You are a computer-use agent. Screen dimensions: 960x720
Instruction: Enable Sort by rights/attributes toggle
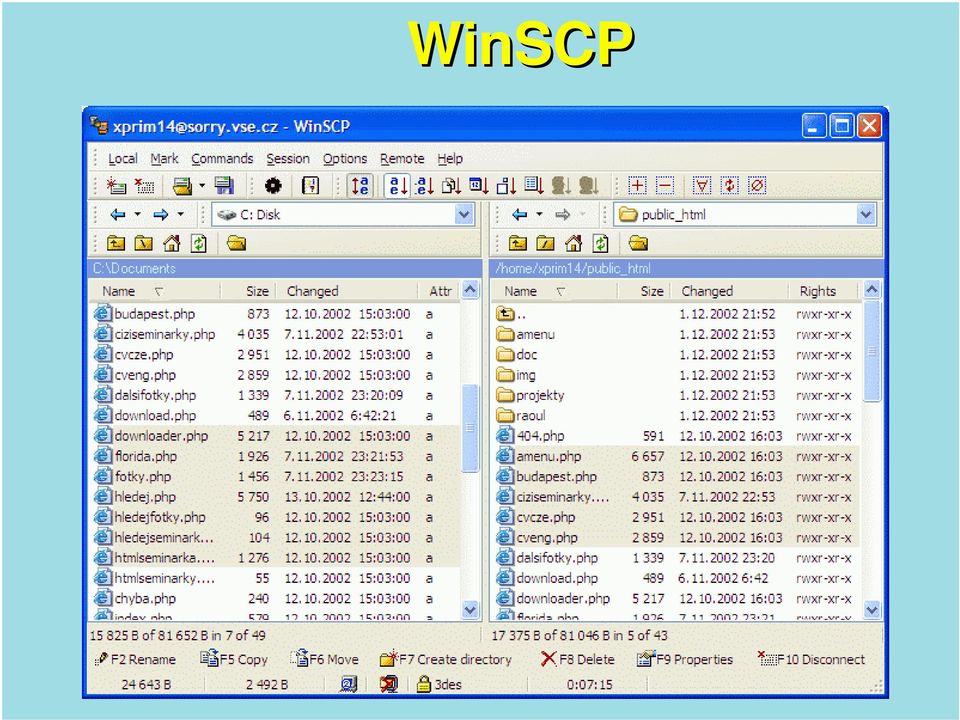tap(534, 186)
